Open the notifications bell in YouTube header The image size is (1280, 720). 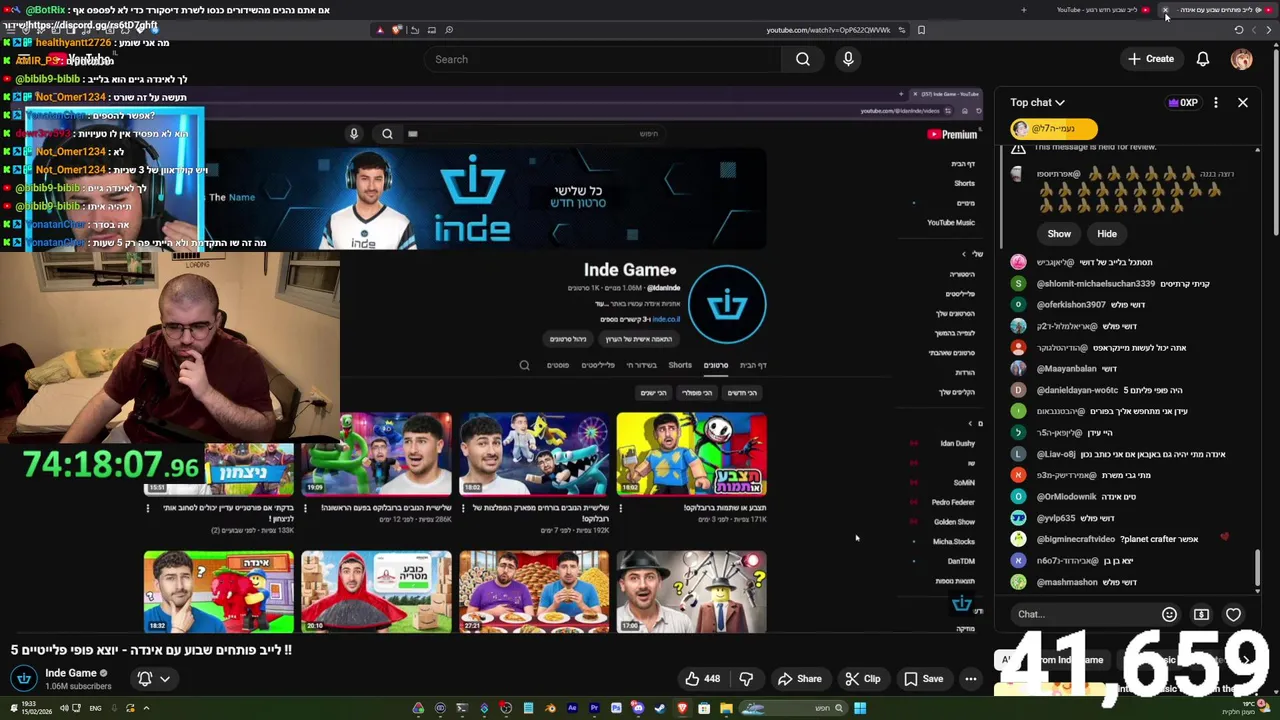(1203, 60)
